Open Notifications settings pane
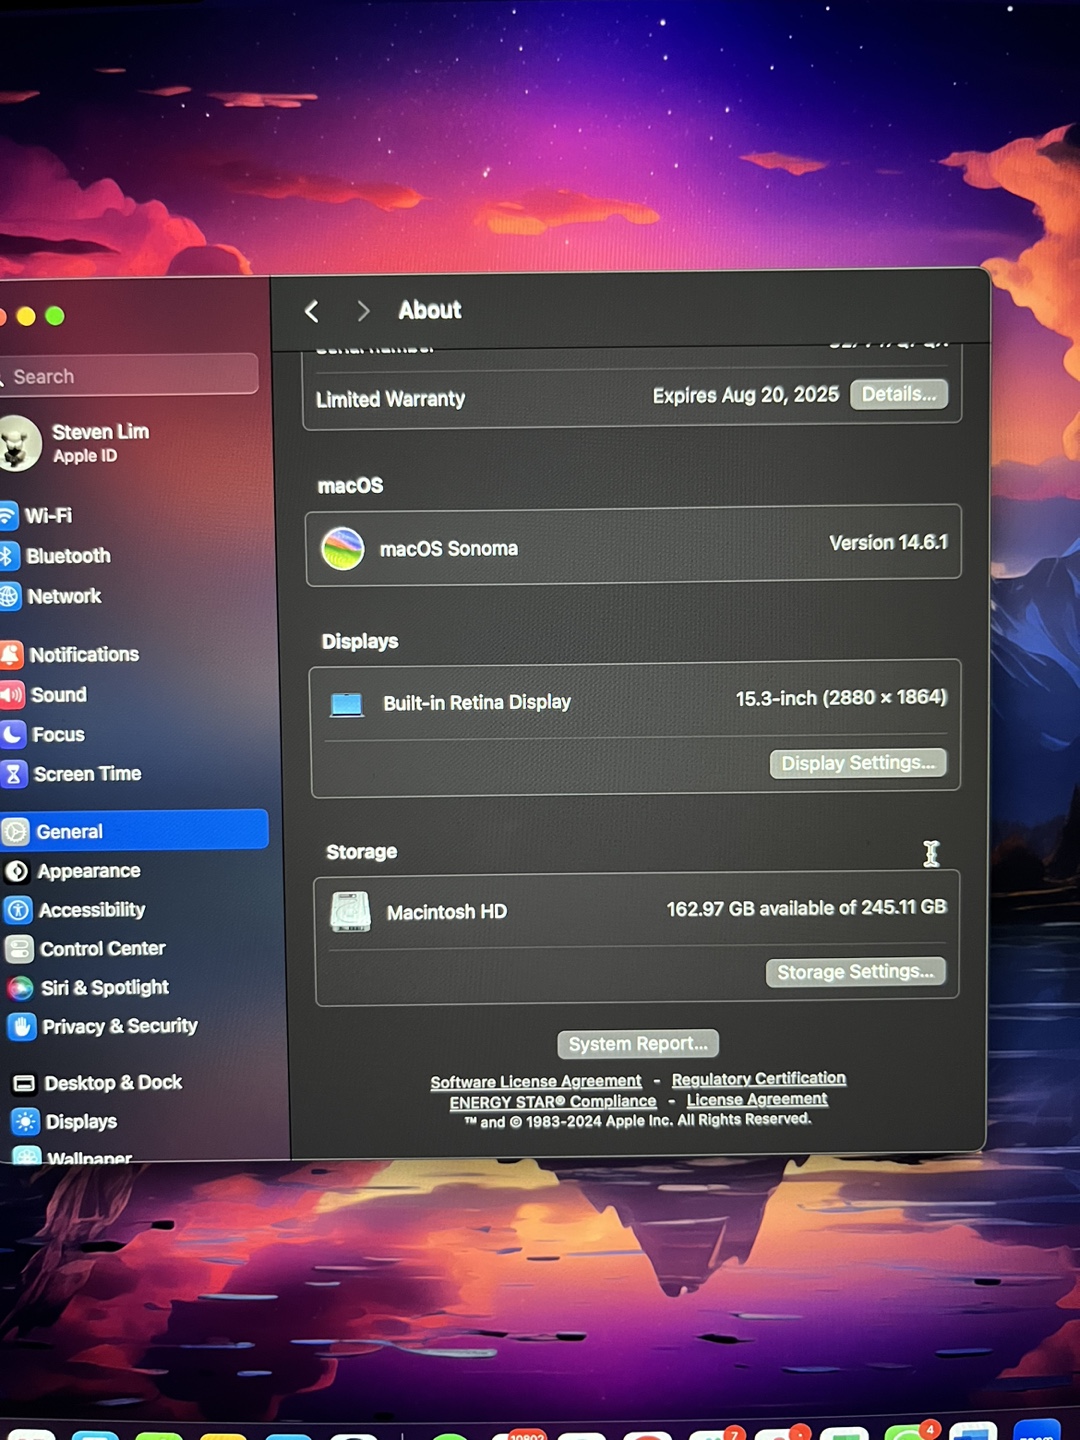The image size is (1080, 1440). [70, 655]
